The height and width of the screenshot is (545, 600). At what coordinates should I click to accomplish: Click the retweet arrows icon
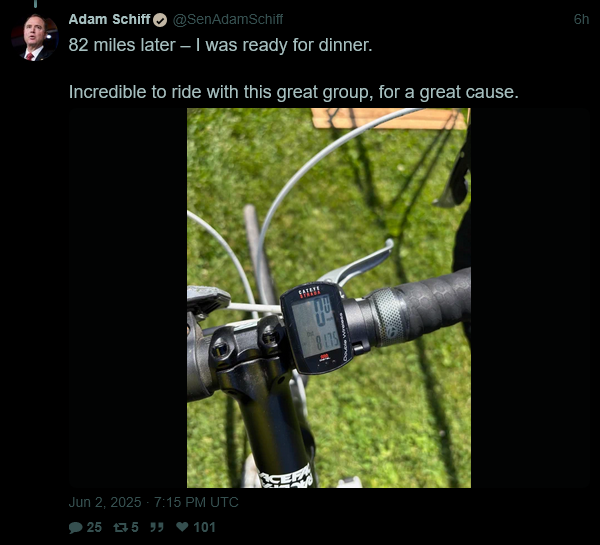[121, 527]
